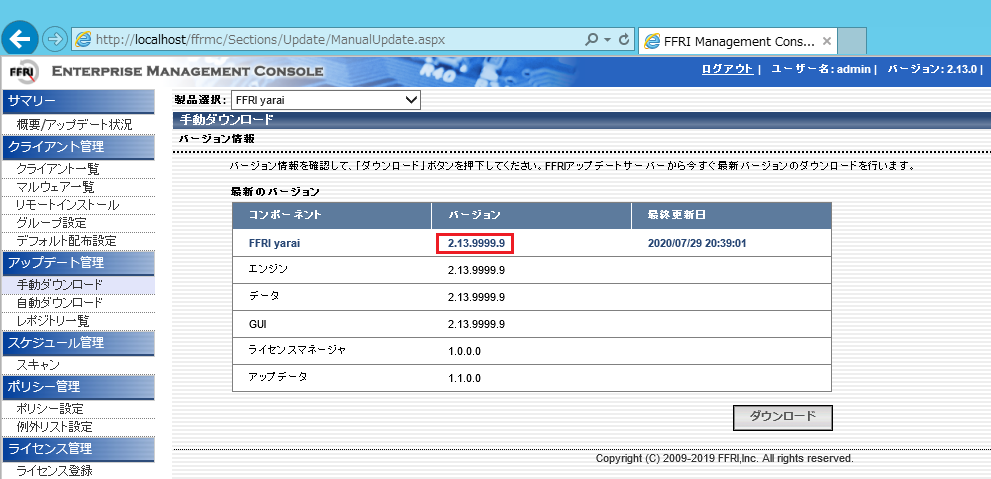Click the コンポーネント column header
This screenshot has height=479, width=991.
[332, 215]
